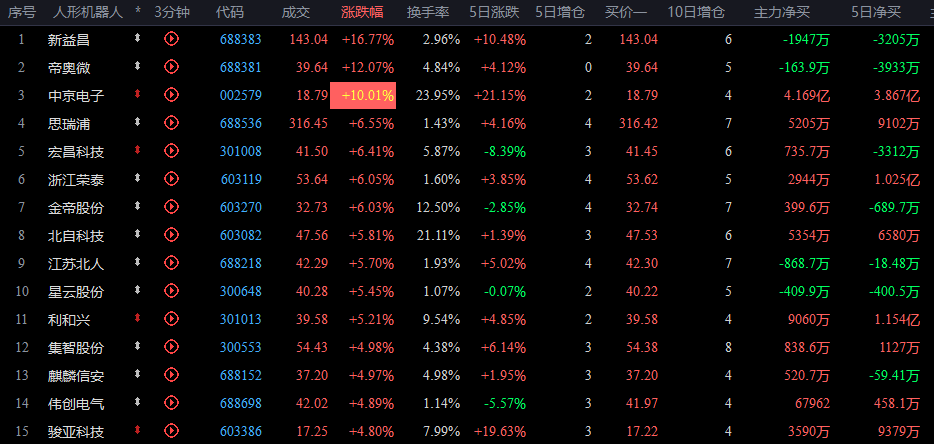Open 3-minute chart icon for 集智股份

pos(172,346)
